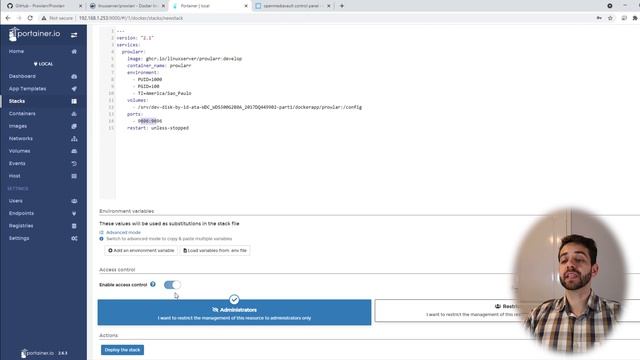Select Stacks in the sidebar
The image size is (640, 360).
17,101
